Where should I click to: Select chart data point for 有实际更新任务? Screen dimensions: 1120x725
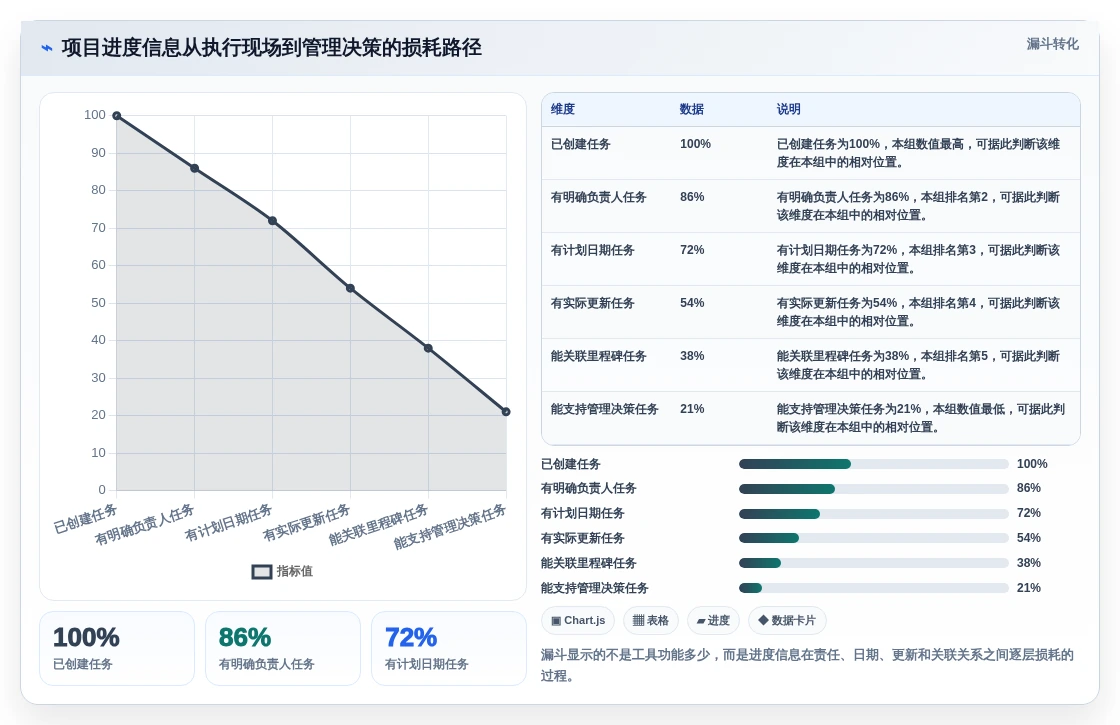[350, 289]
